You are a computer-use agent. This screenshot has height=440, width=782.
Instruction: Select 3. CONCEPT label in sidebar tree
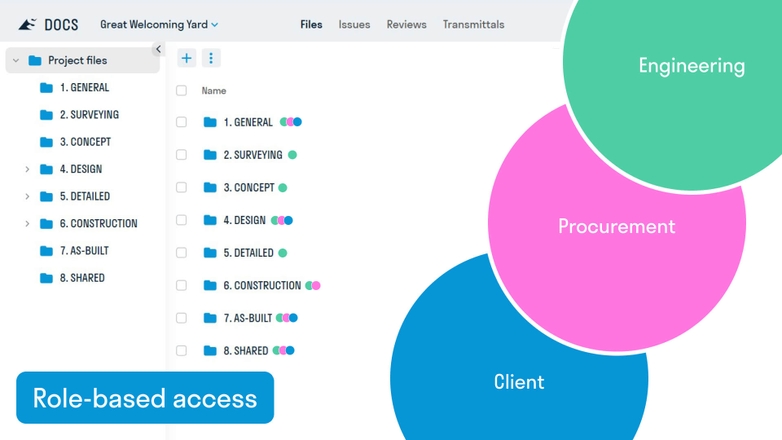[x=85, y=142]
